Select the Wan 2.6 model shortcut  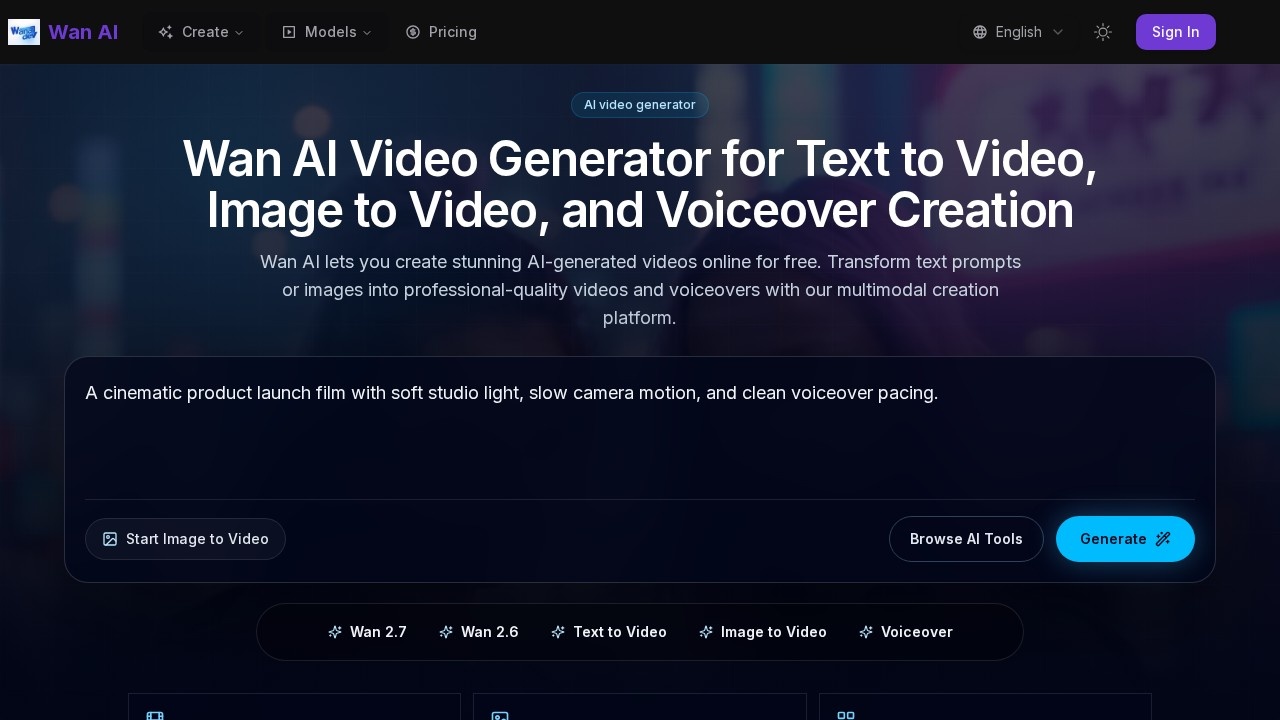479,632
